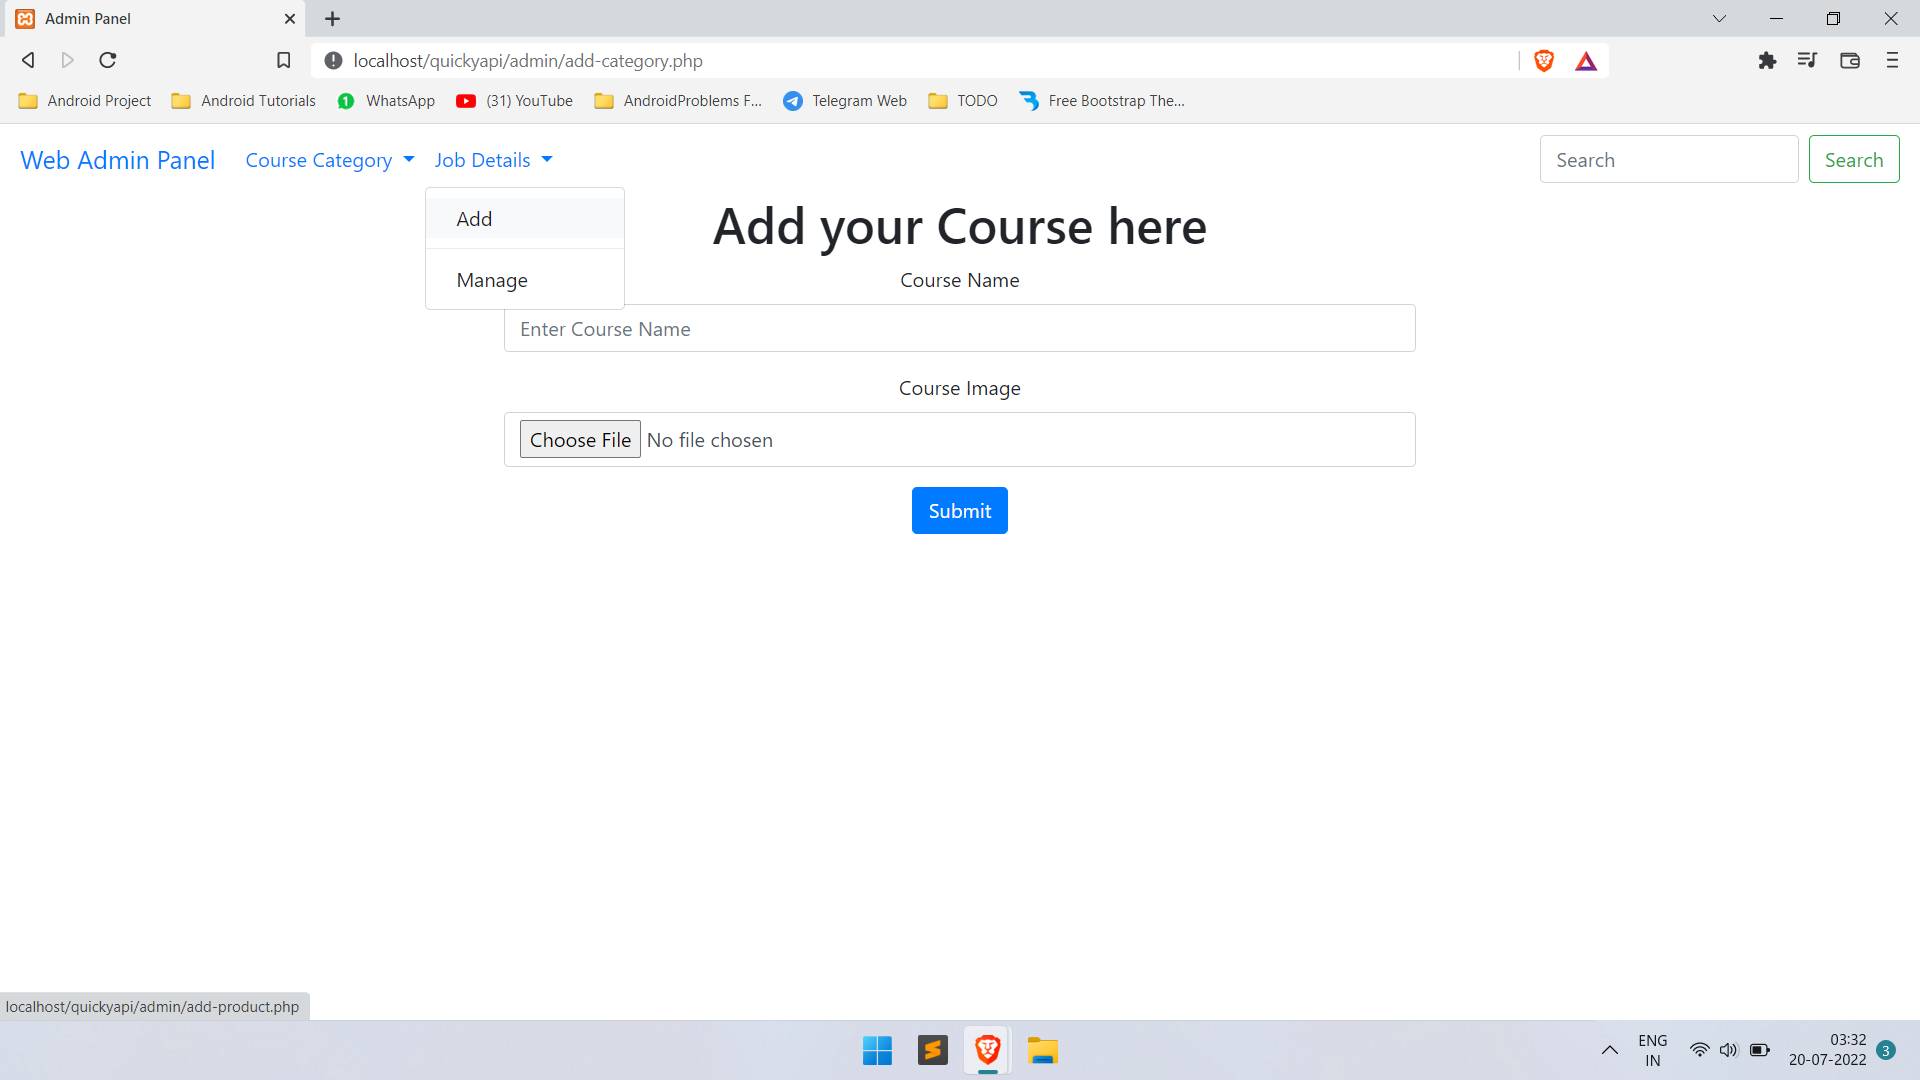
Task: Click Choose File for course image
Action: [x=580, y=440]
